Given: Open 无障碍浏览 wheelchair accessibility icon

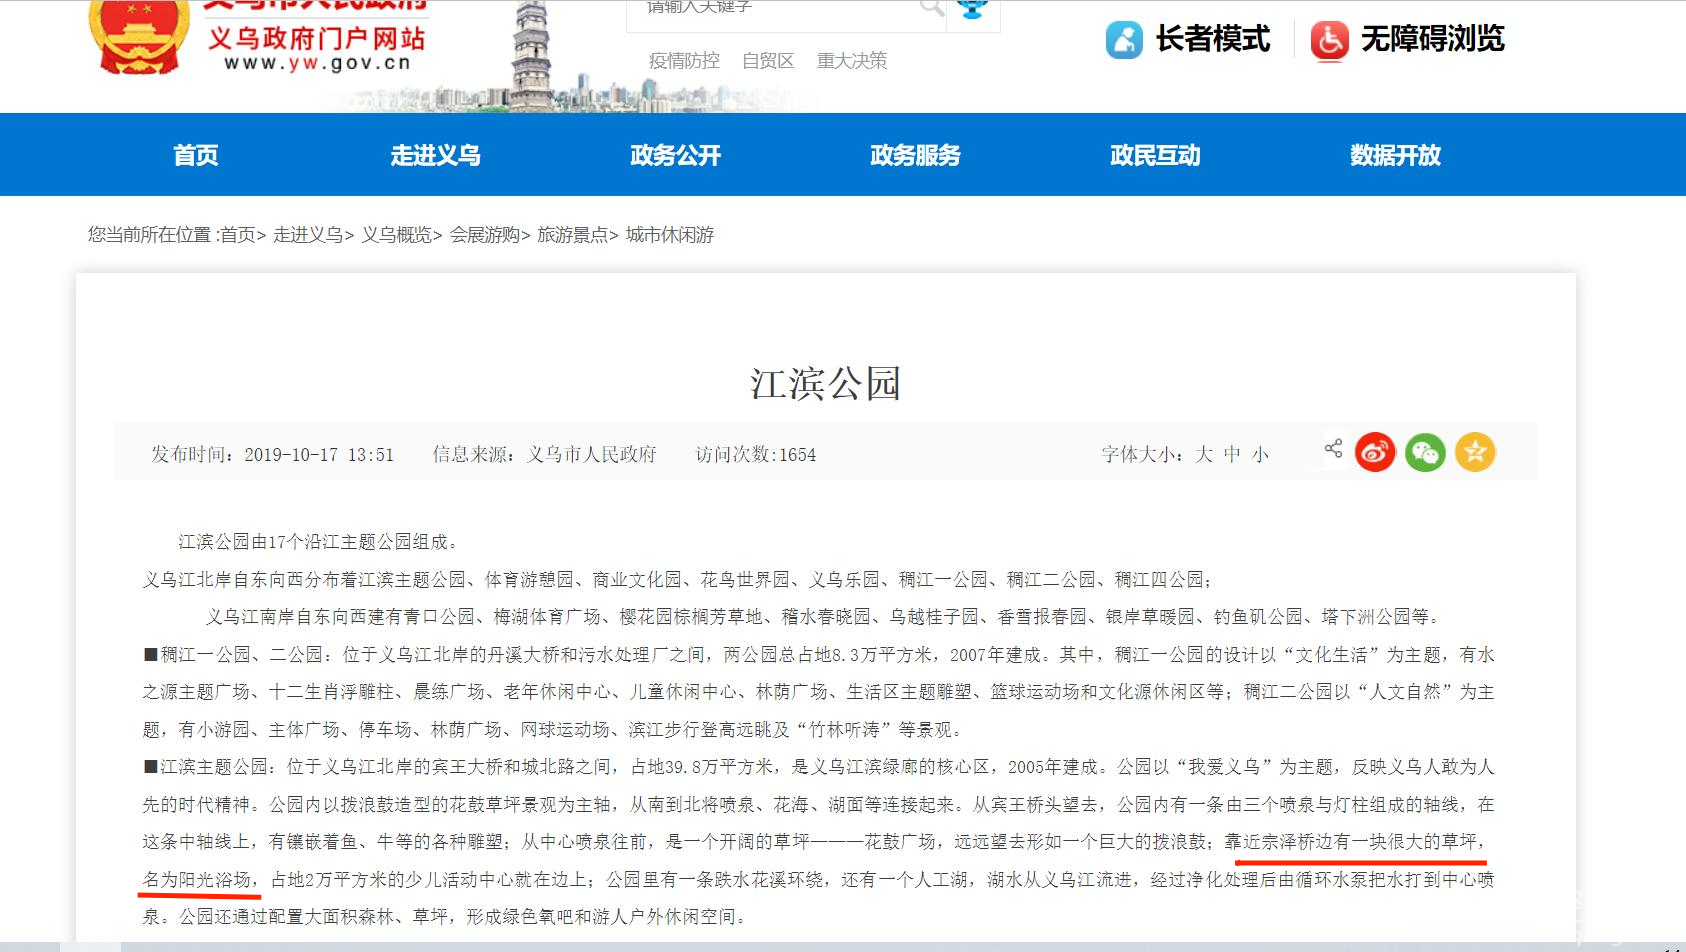Looking at the screenshot, I should 1329,40.
